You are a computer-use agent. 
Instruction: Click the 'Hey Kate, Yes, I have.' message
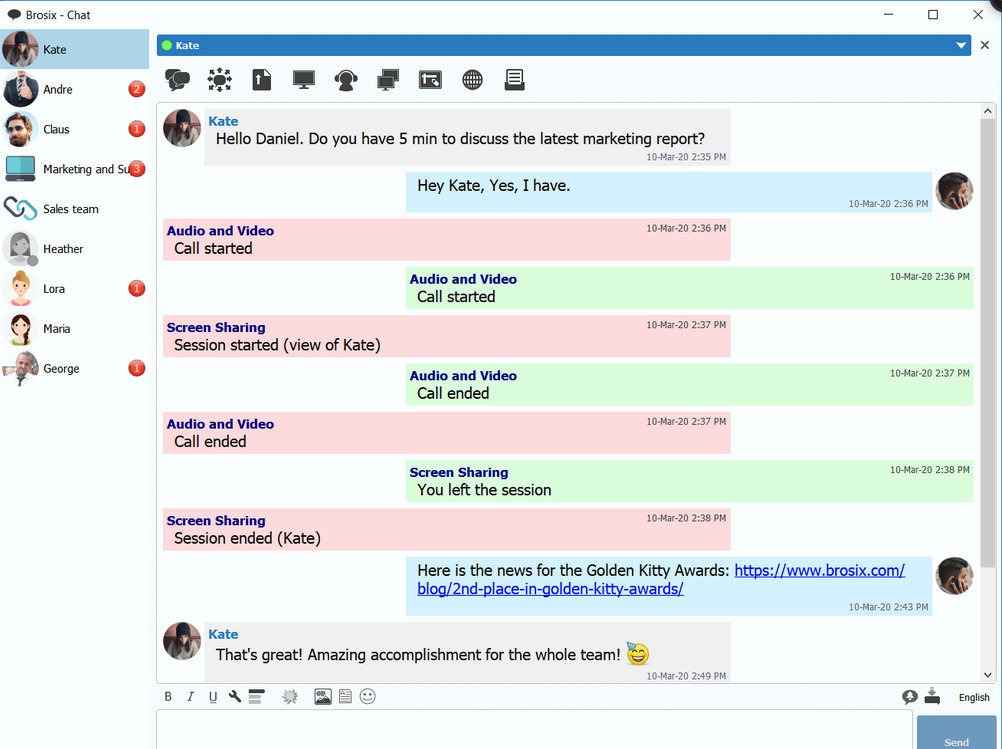click(x=669, y=192)
